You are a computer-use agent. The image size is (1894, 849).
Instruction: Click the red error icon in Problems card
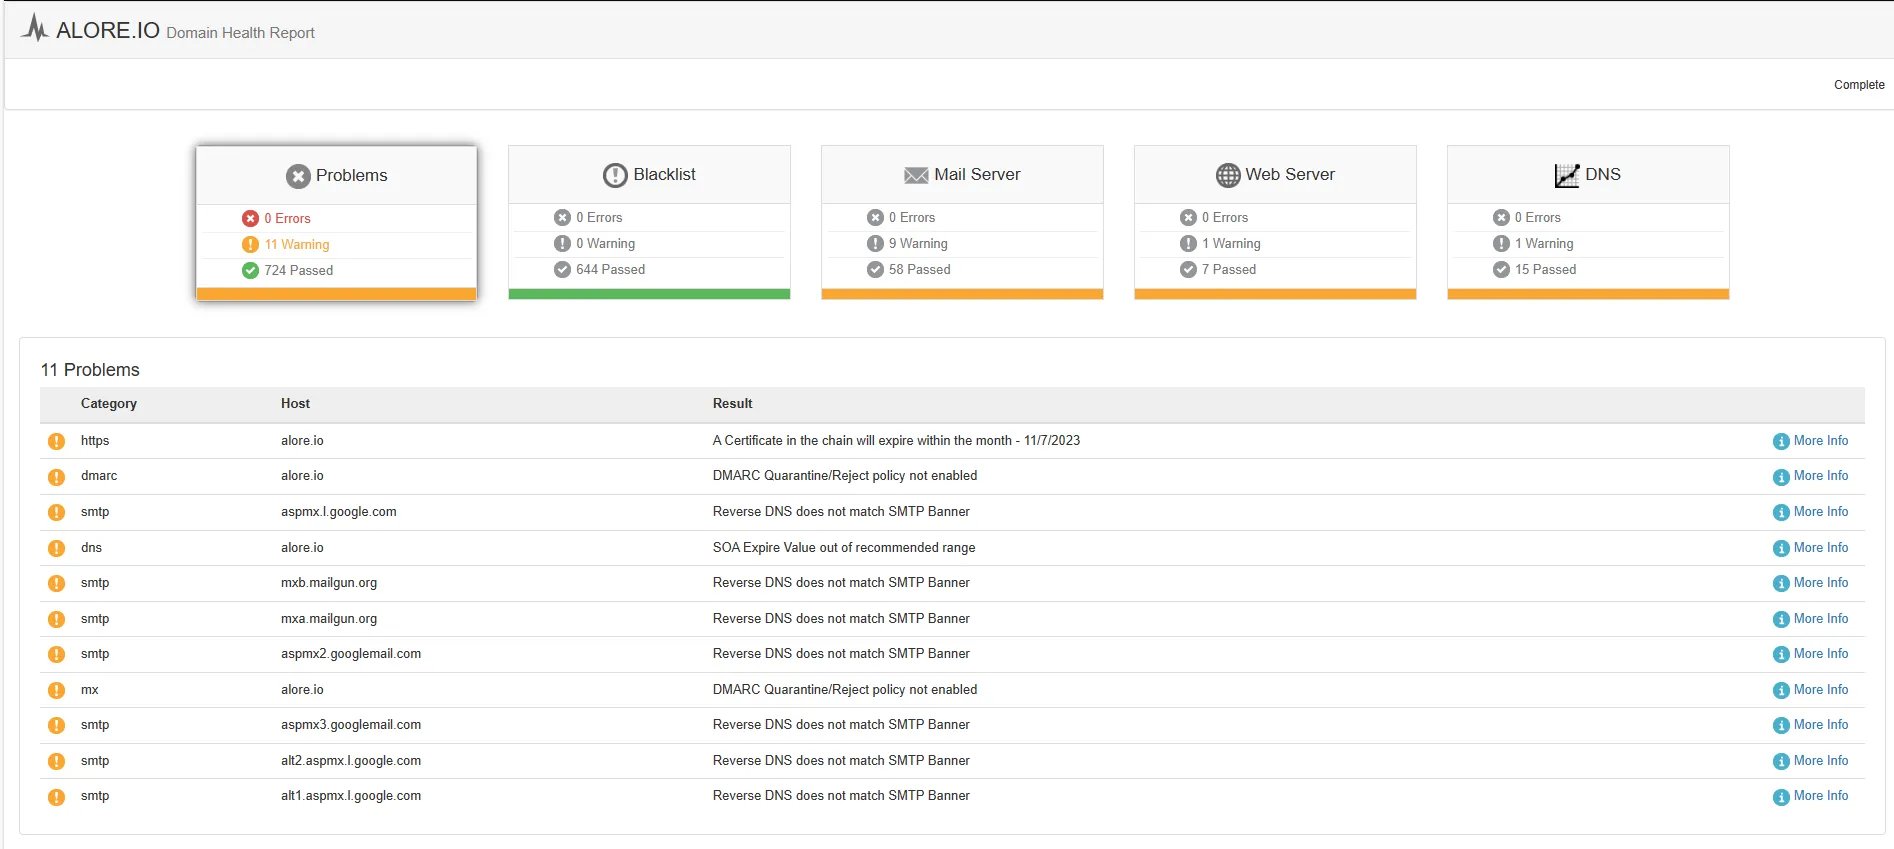point(250,218)
